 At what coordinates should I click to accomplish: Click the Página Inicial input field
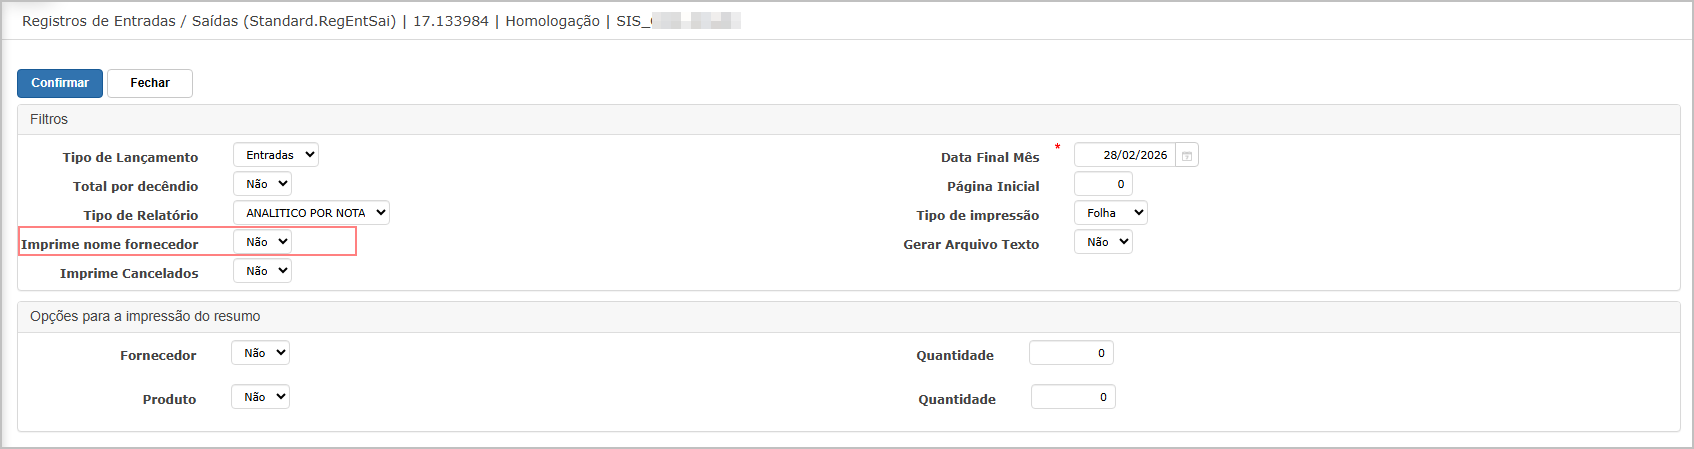tap(1103, 184)
